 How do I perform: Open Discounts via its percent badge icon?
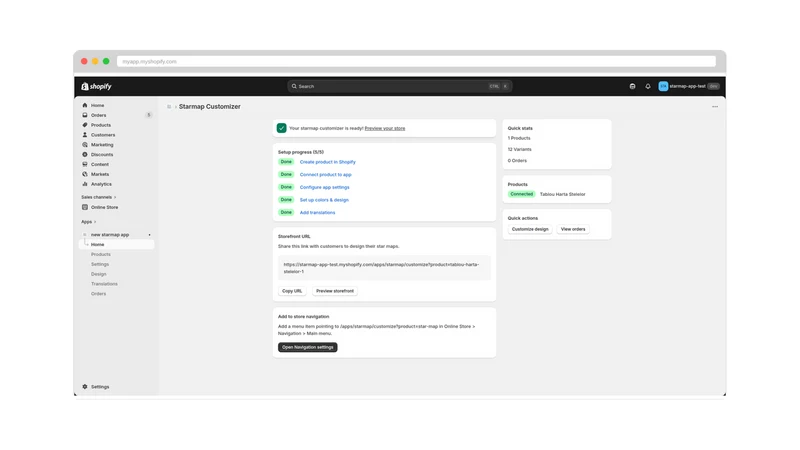[x=85, y=155]
